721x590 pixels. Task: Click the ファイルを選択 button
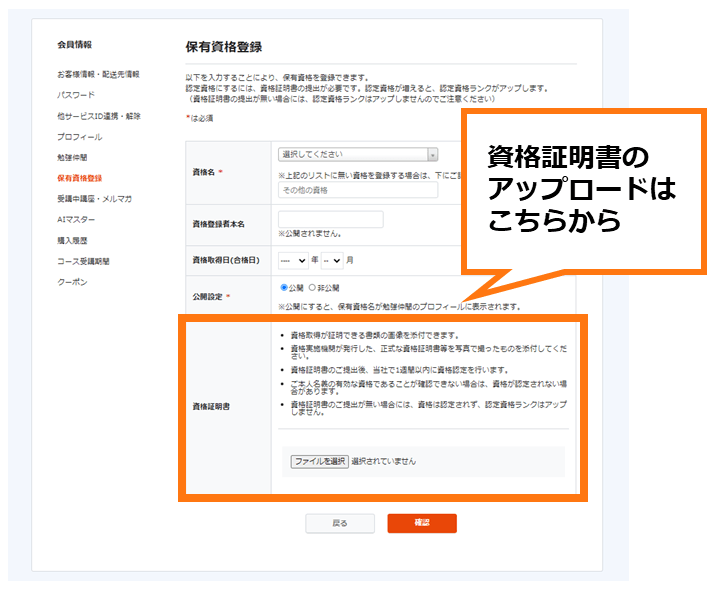[320, 461]
